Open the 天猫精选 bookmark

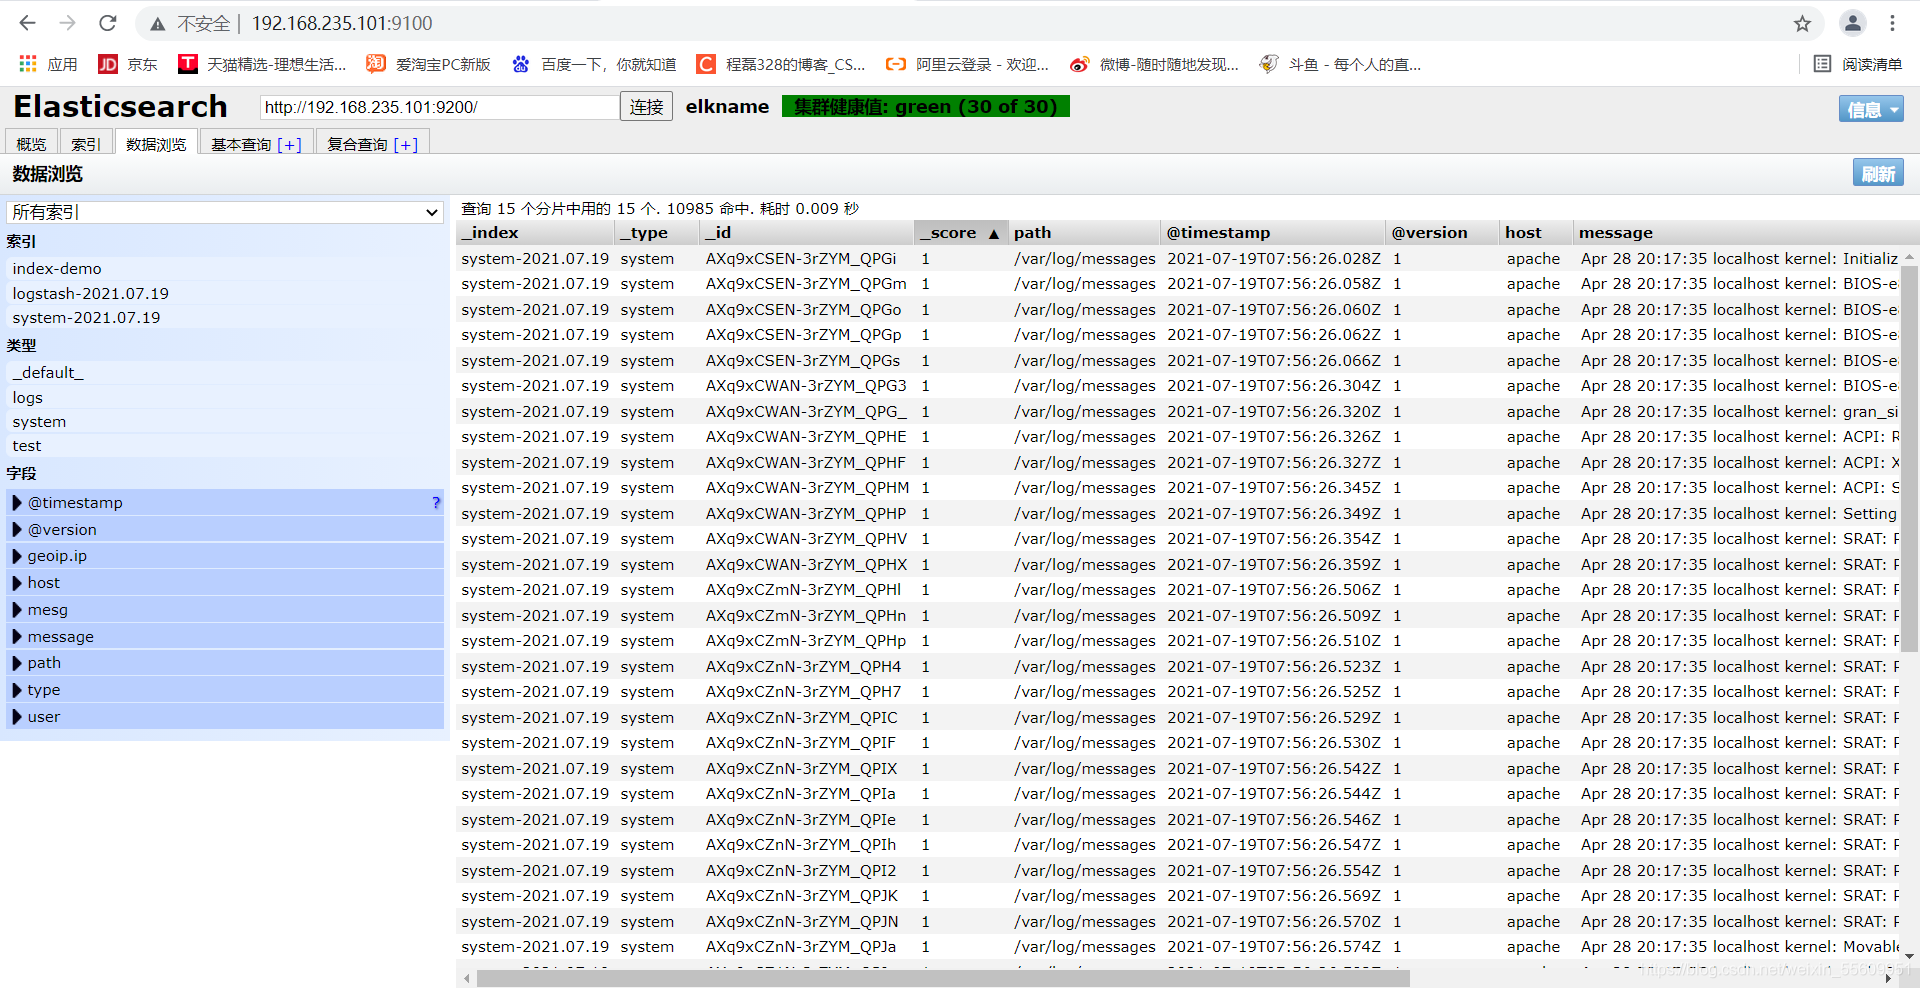pos(262,64)
